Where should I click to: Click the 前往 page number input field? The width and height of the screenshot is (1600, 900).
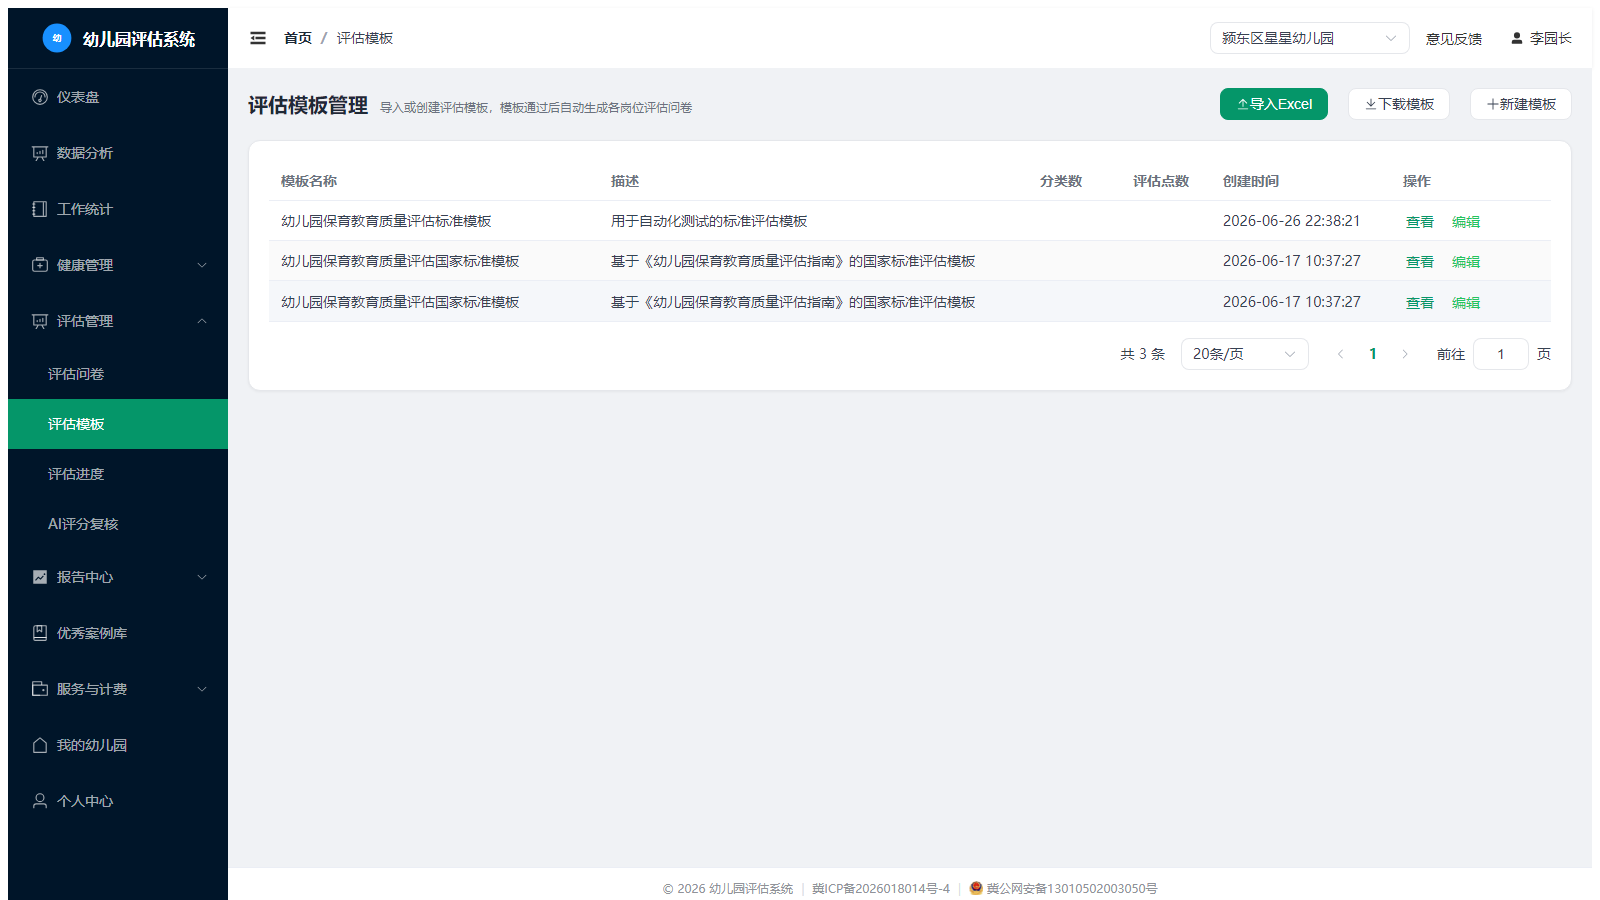(x=1501, y=354)
